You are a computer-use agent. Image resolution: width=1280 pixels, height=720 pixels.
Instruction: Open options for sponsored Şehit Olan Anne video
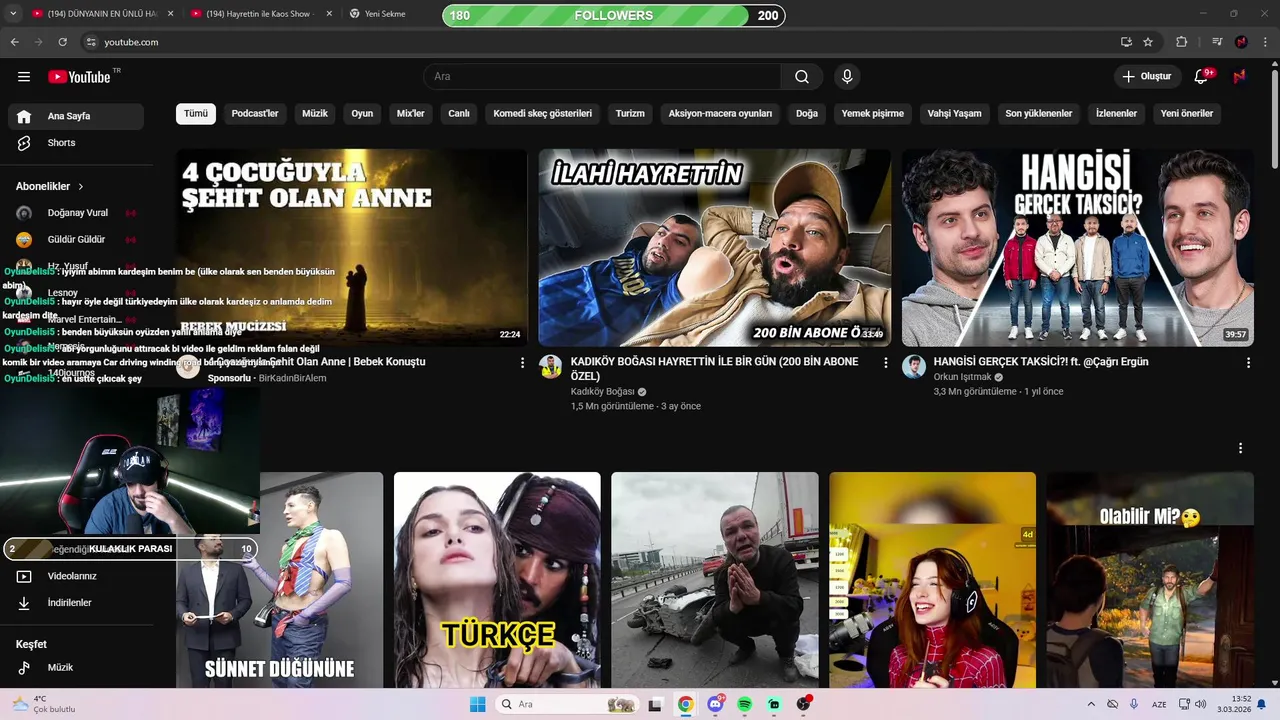pos(522,363)
